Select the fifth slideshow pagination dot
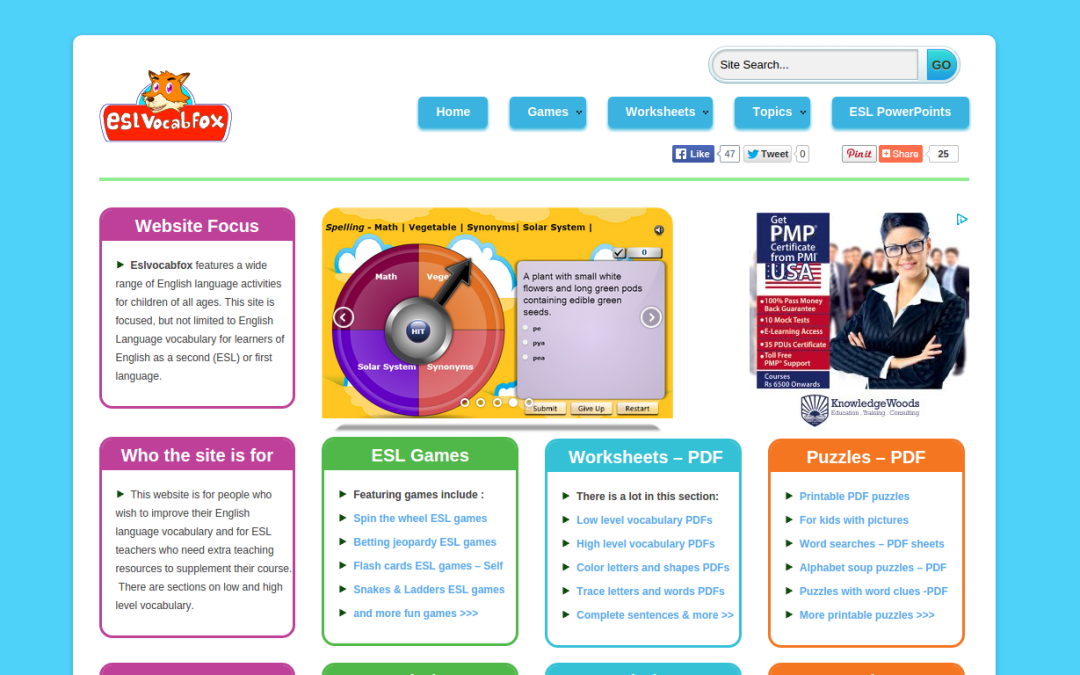This screenshot has height=675, width=1080. 529,402
